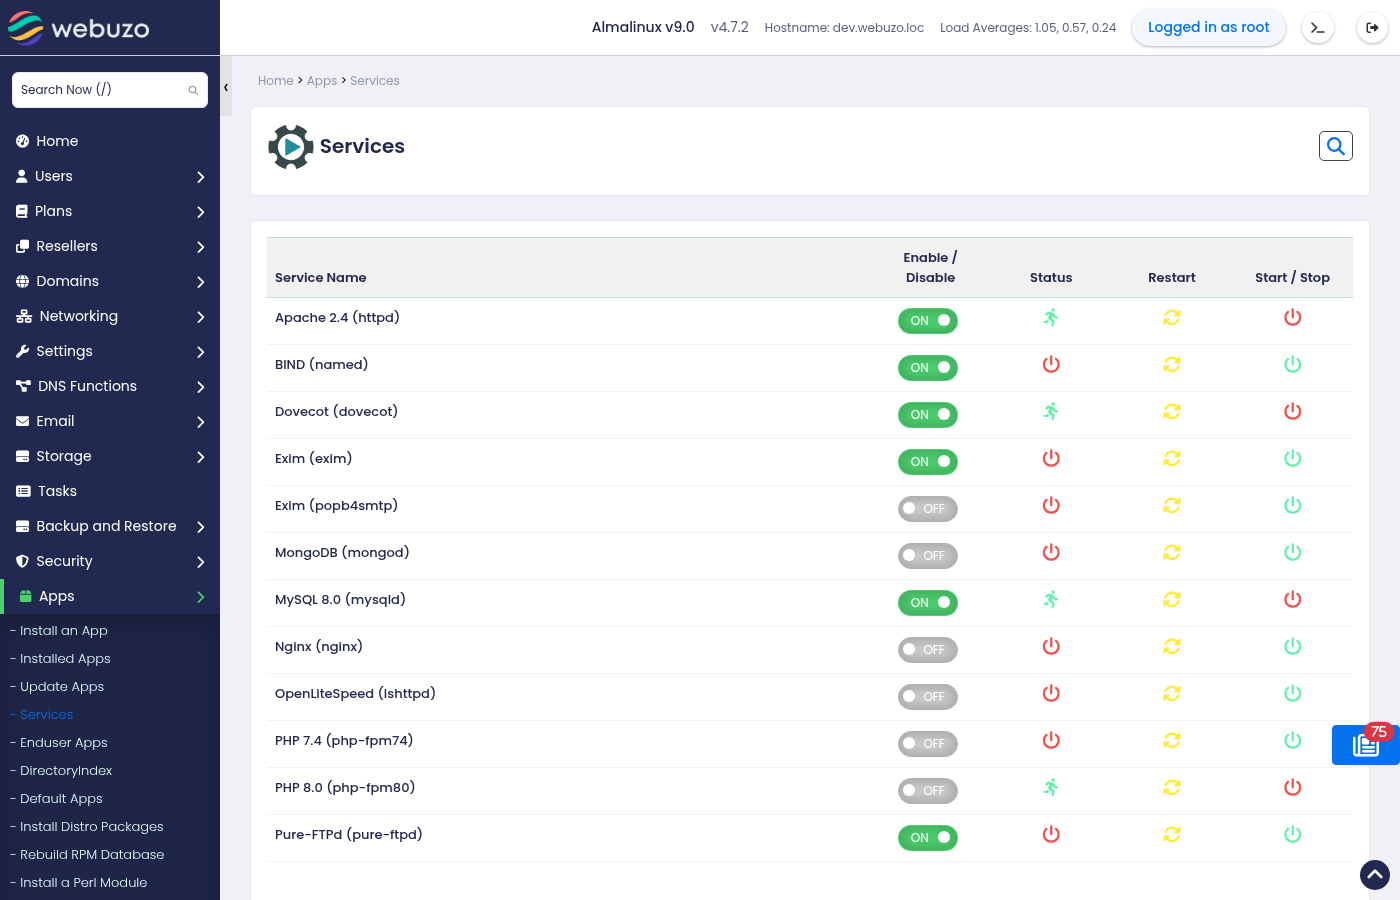Enable the PHP 8.0 (php-fpm80) toggle
Viewport: 1400px width, 900px height.
pos(928,791)
